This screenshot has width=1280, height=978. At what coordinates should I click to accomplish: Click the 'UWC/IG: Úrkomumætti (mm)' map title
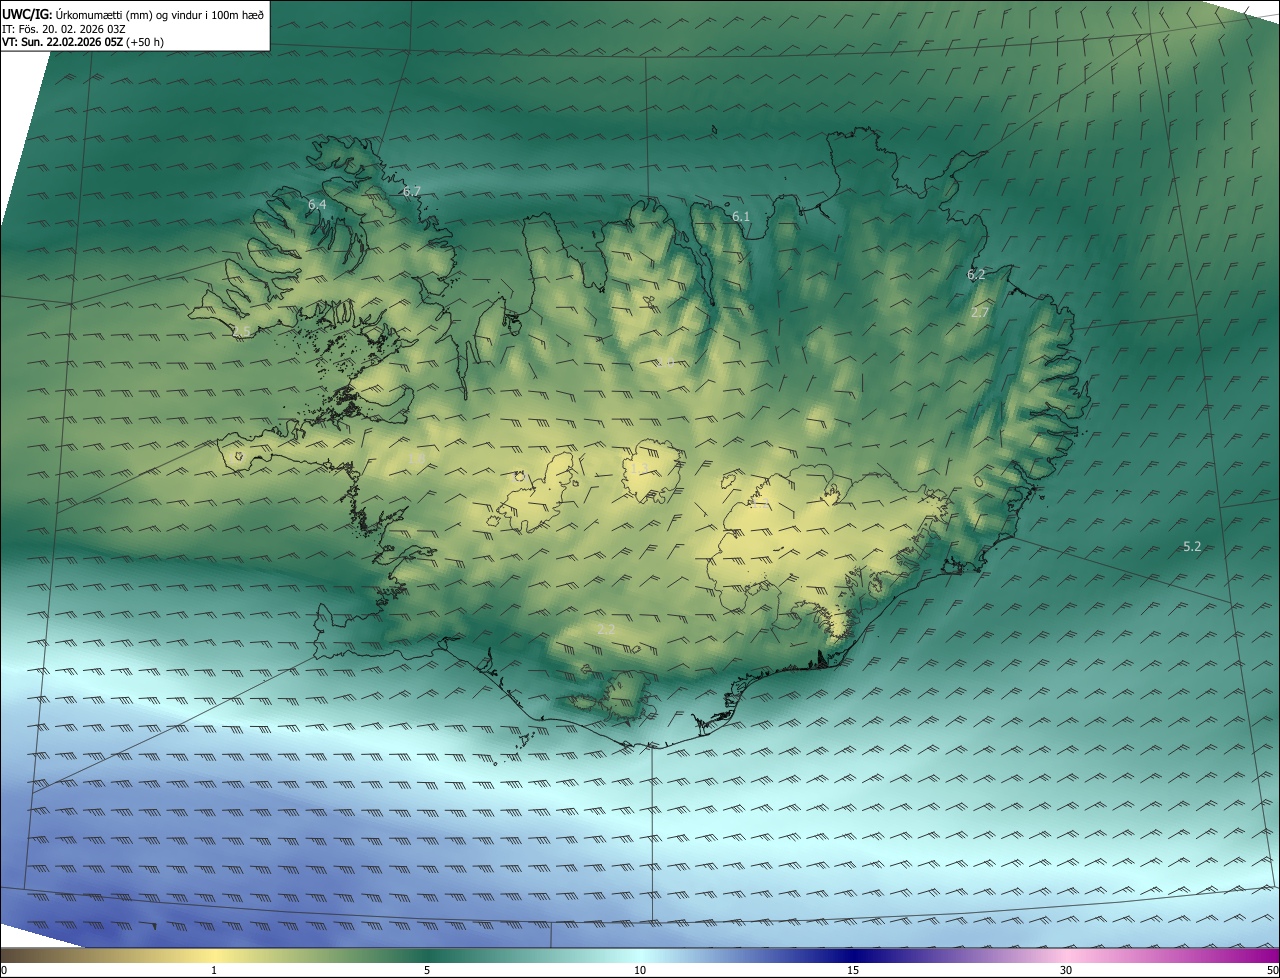(x=133, y=14)
